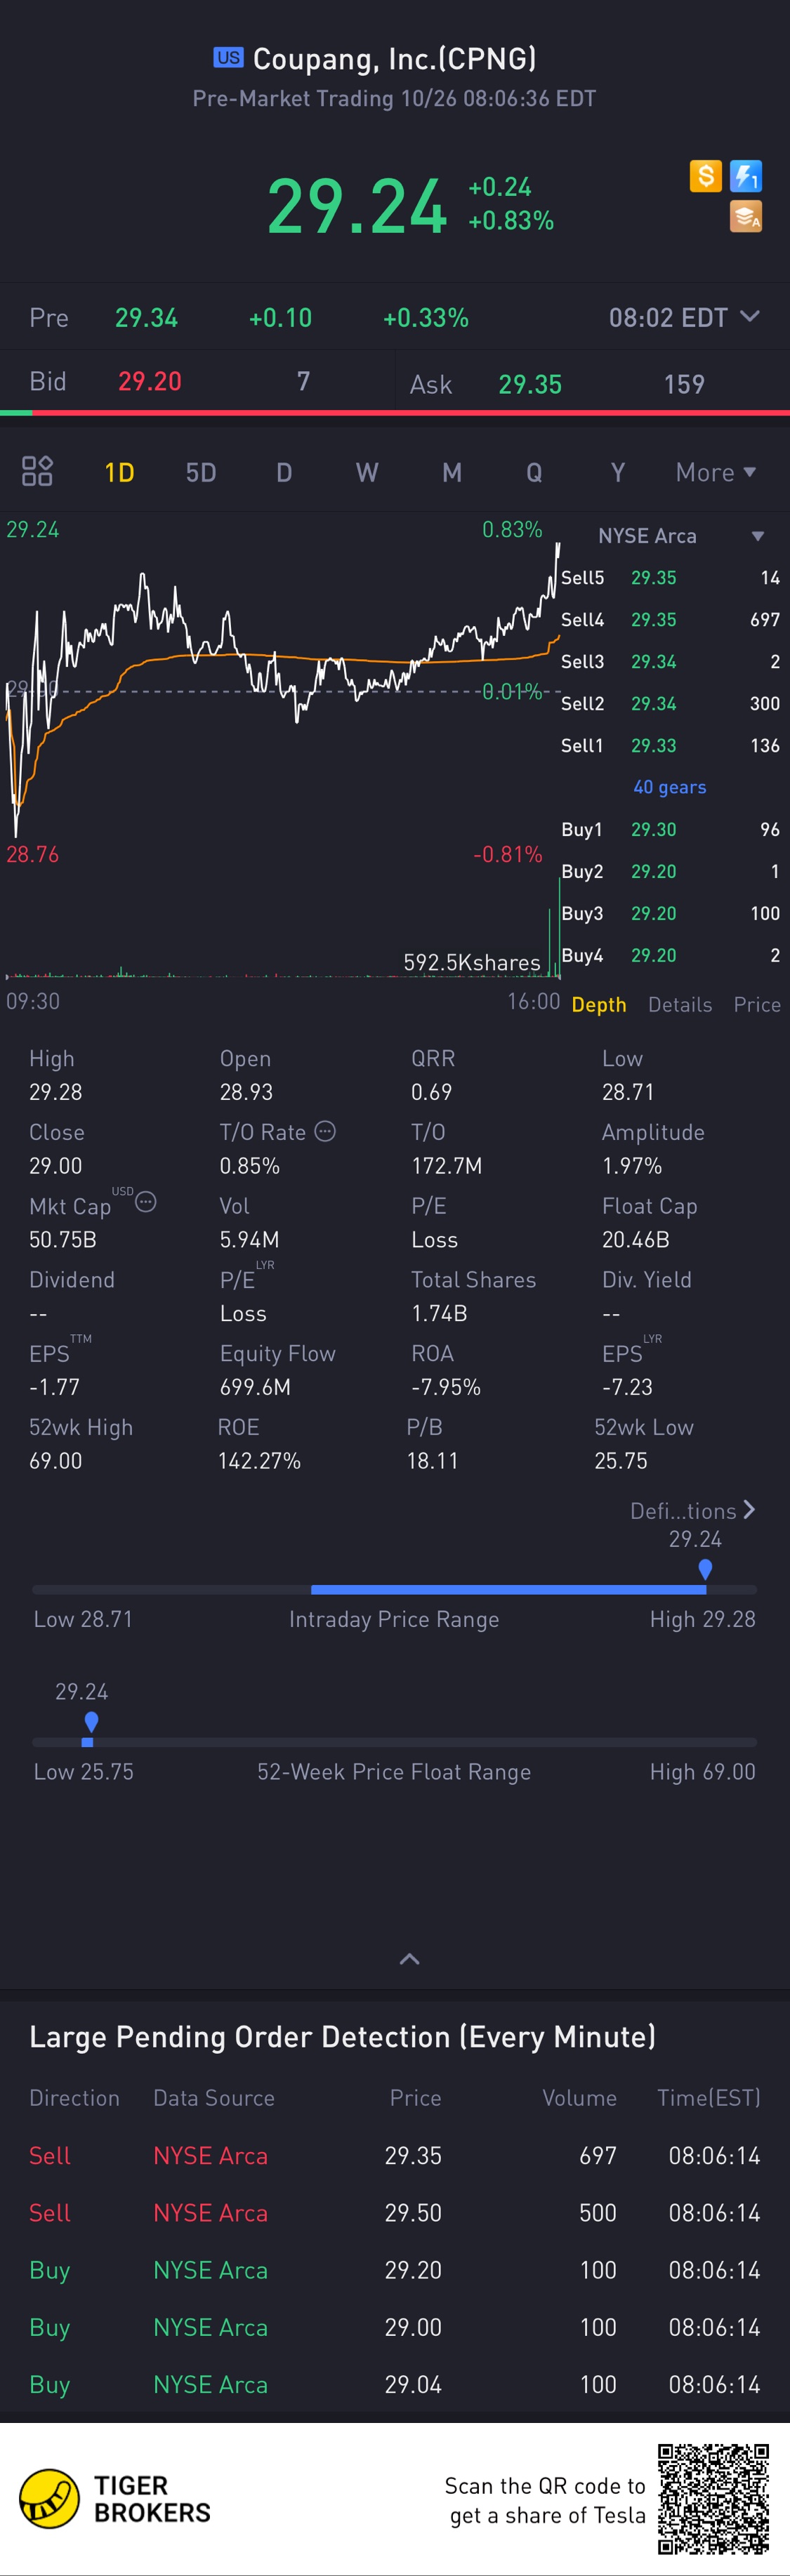Image resolution: width=790 pixels, height=2576 pixels.
Task: Switch to the Price tab
Action: click(x=757, y=1004)
